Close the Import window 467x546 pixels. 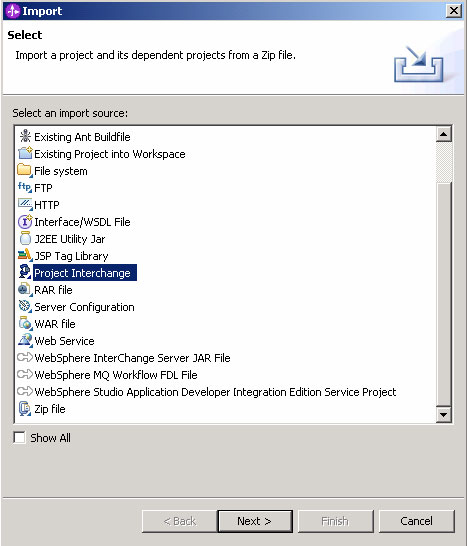[x=454, y=11]
